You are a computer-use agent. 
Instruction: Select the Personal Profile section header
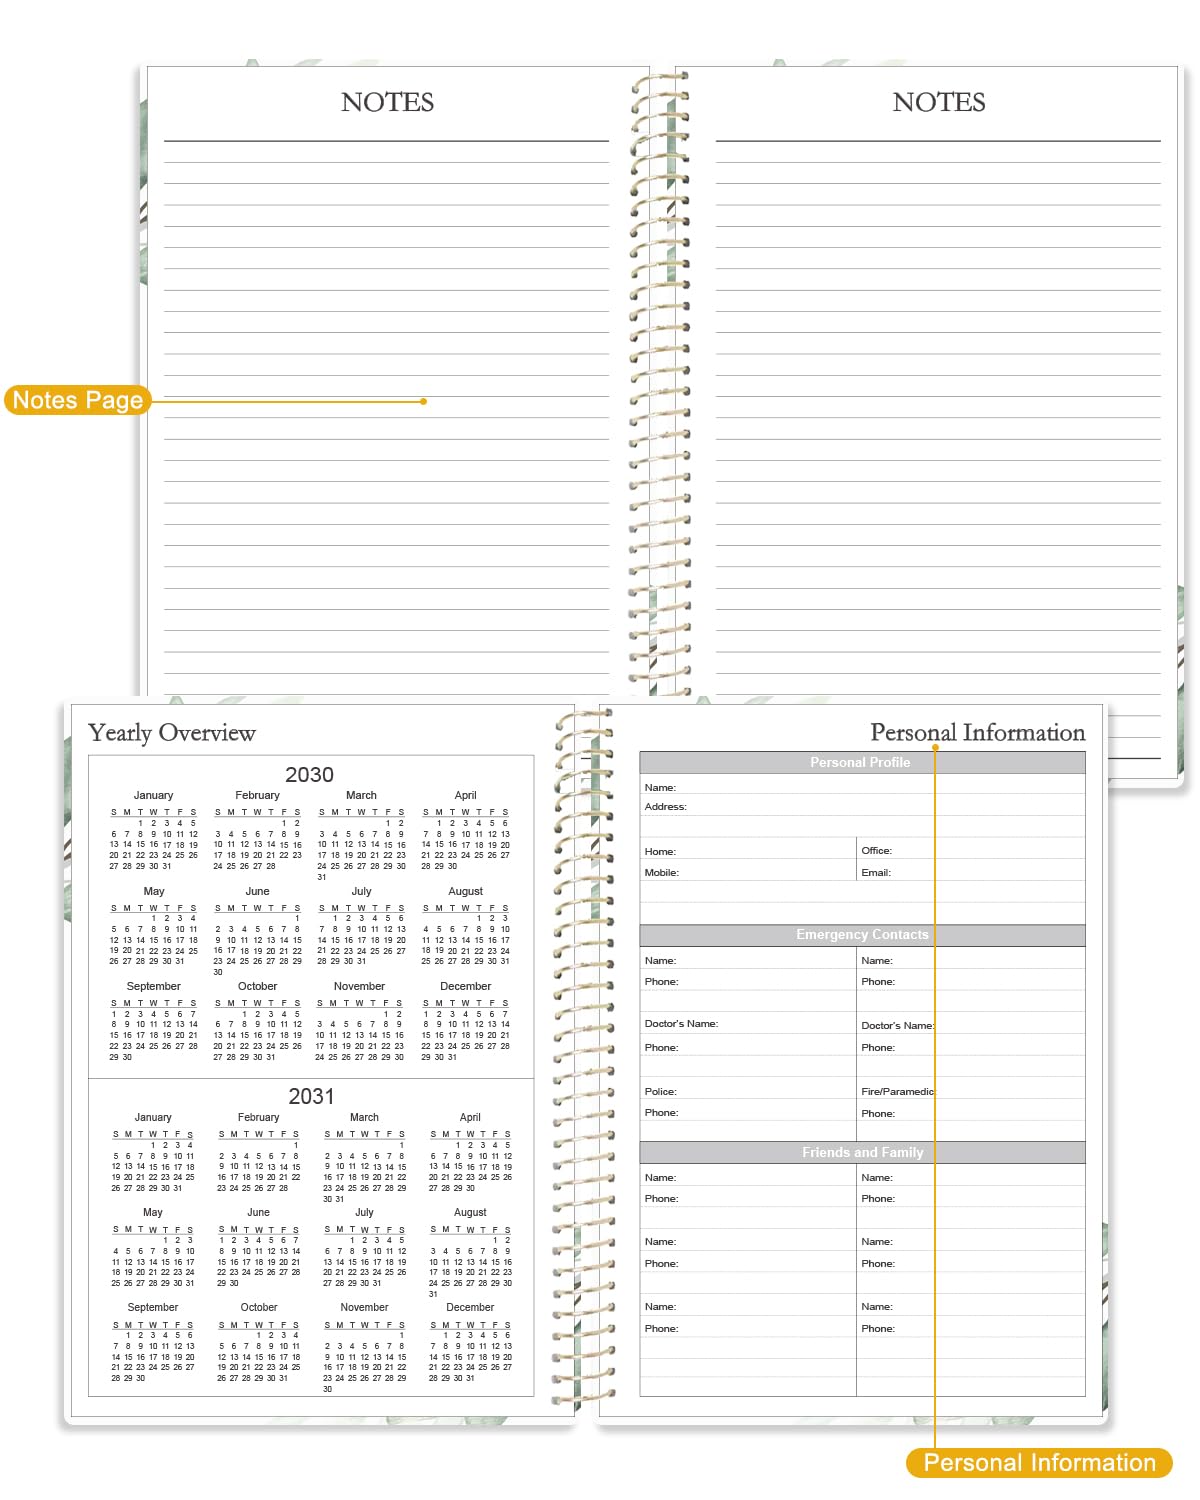click(862, 762)
